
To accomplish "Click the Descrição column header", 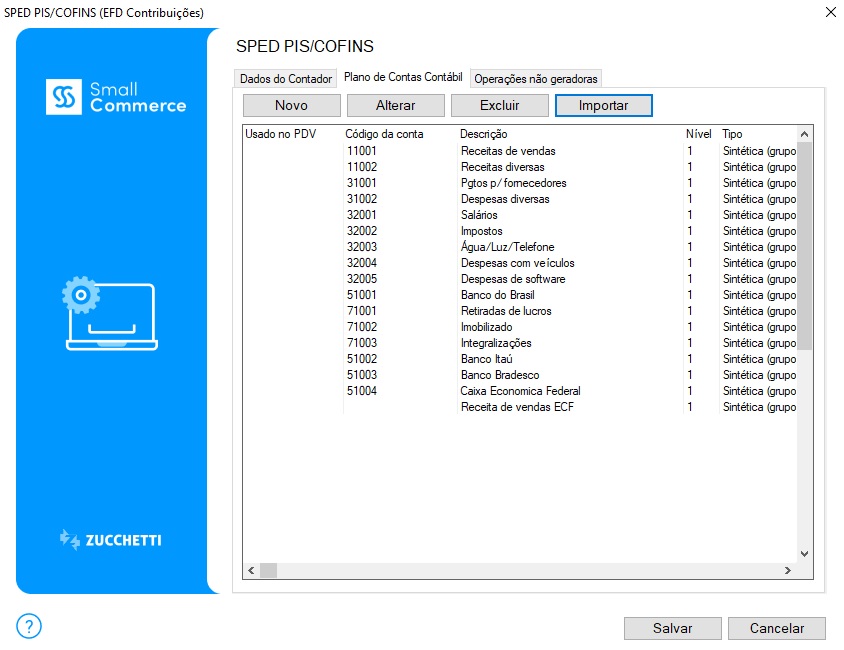I will tap(484, 134).
